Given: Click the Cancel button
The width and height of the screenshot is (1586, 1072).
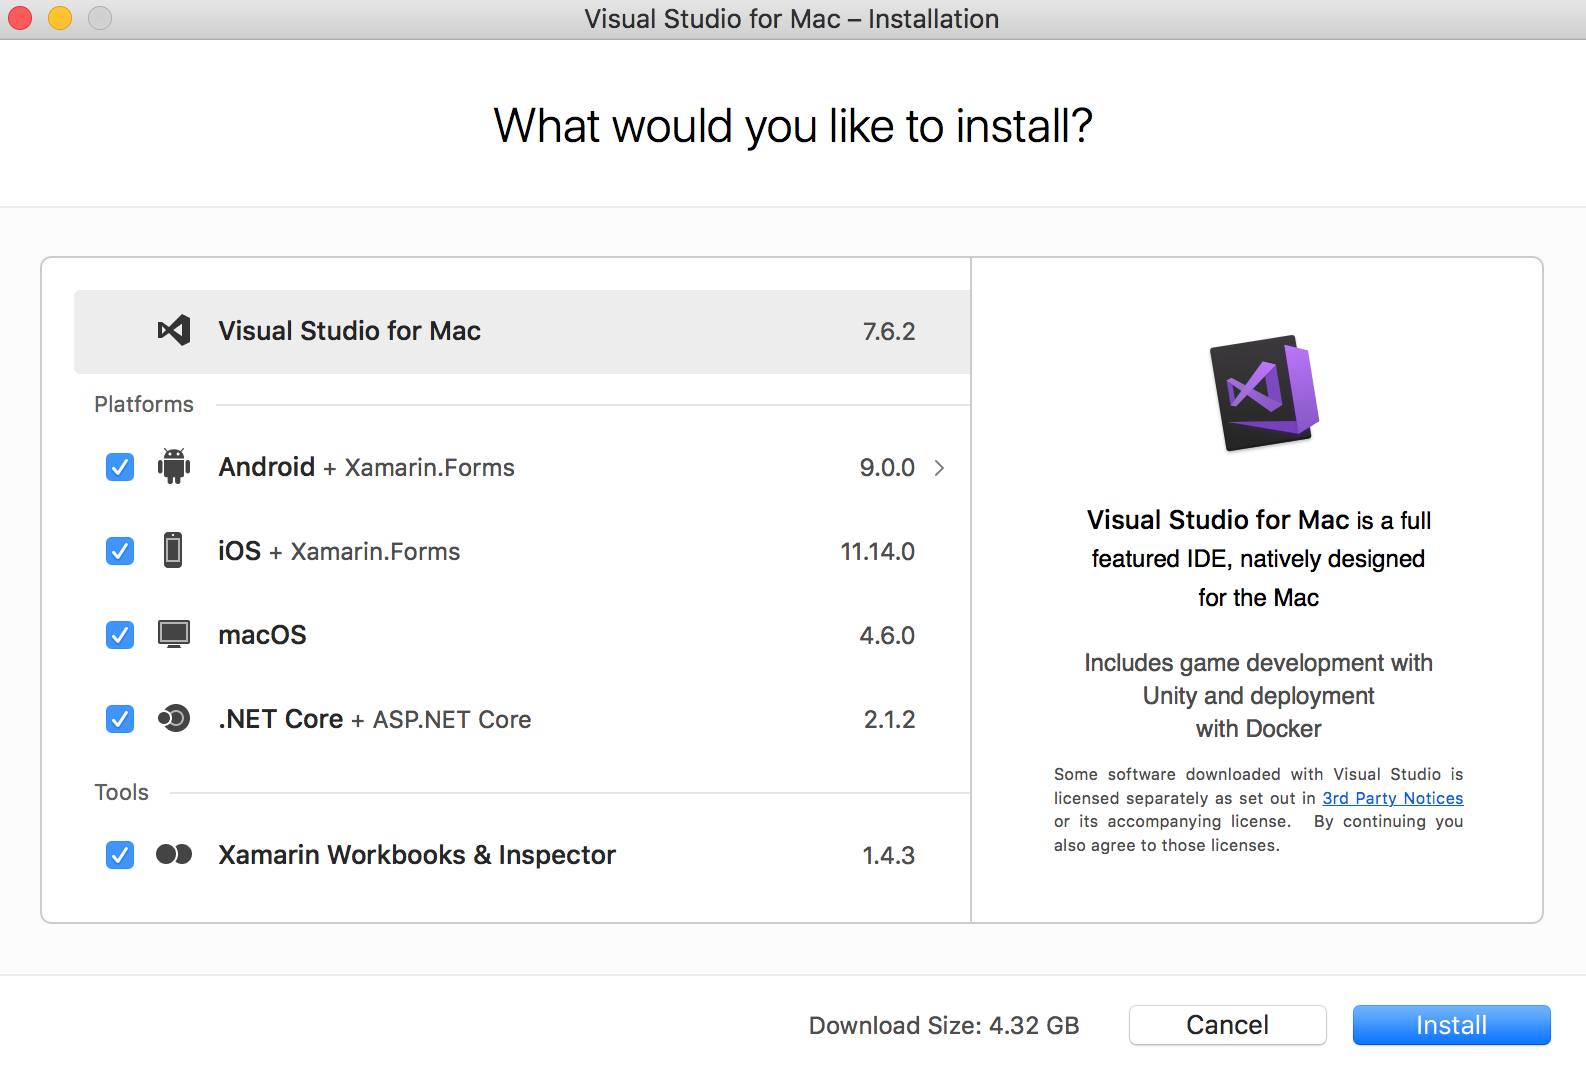Looking at the screenshot, I should click(x=1227, y=1025).
